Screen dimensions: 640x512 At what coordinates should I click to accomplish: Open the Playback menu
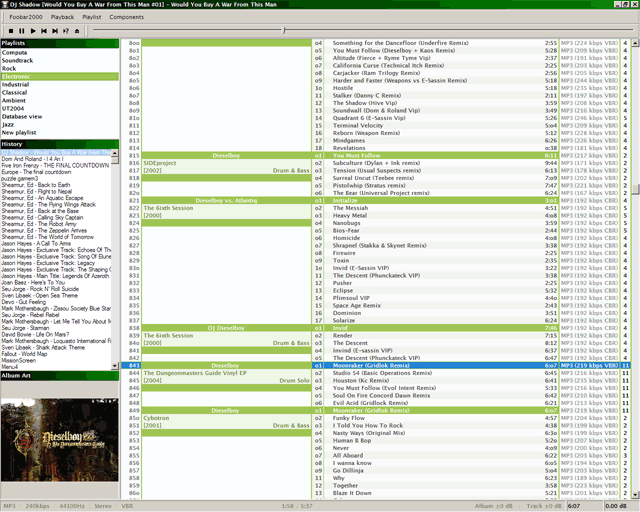coord(62,17)
